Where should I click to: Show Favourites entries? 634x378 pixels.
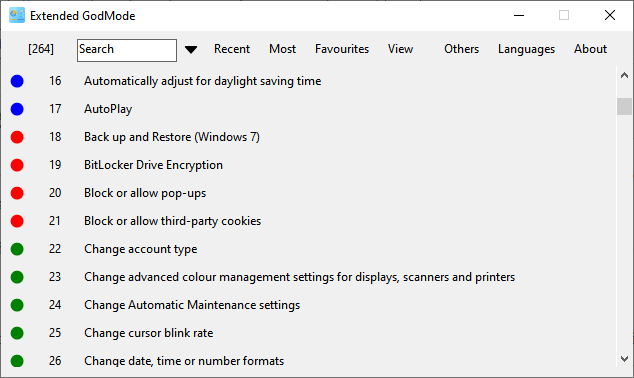[x=342, y=49]
